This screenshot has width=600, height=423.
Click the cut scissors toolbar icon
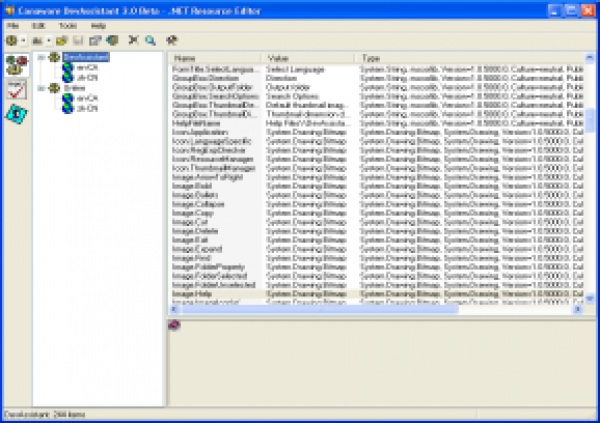[x=133, y=40]
